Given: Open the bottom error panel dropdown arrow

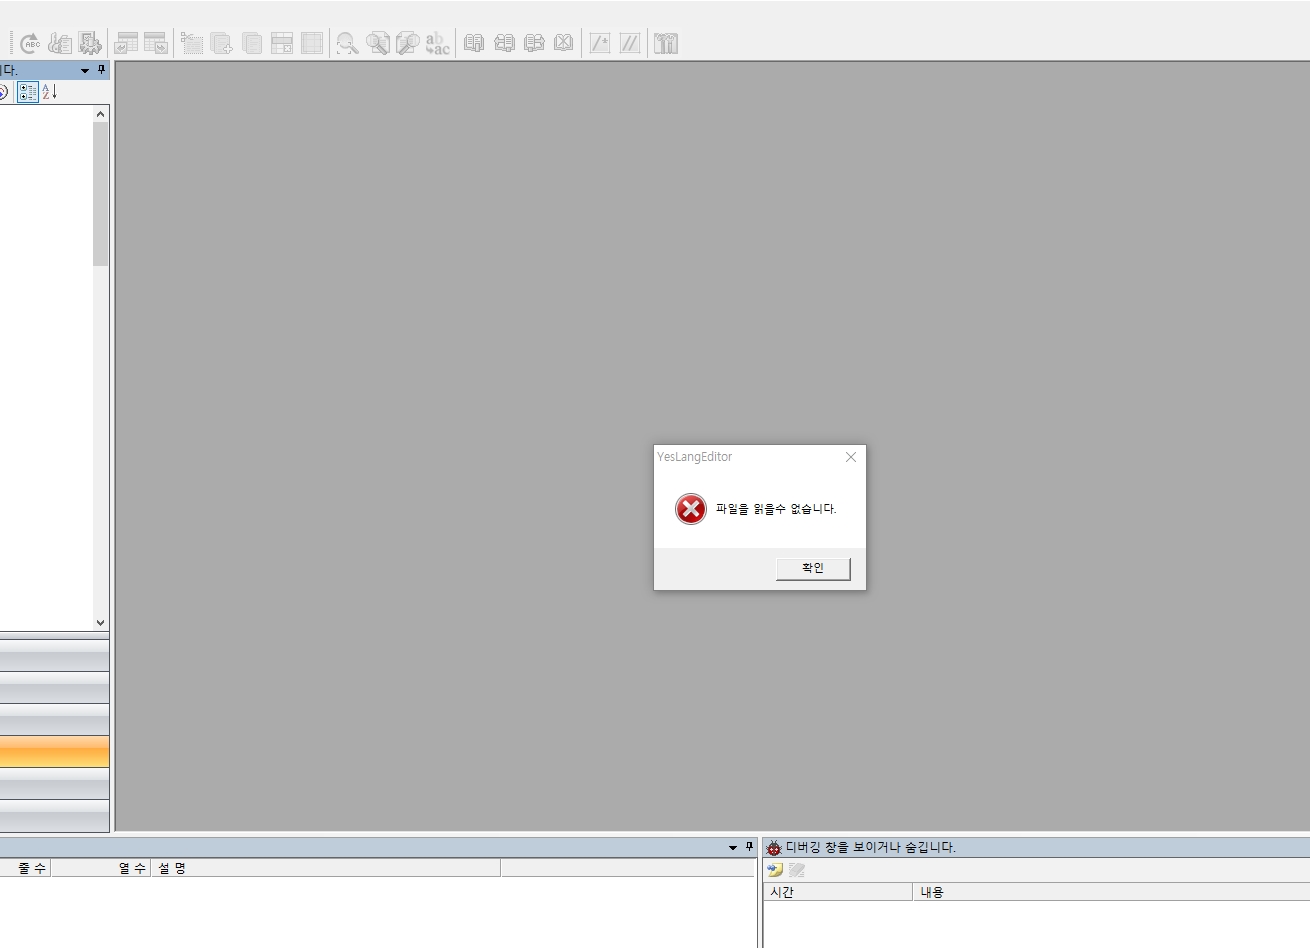Looking at the screenshot, I should [x=733, y=848].
